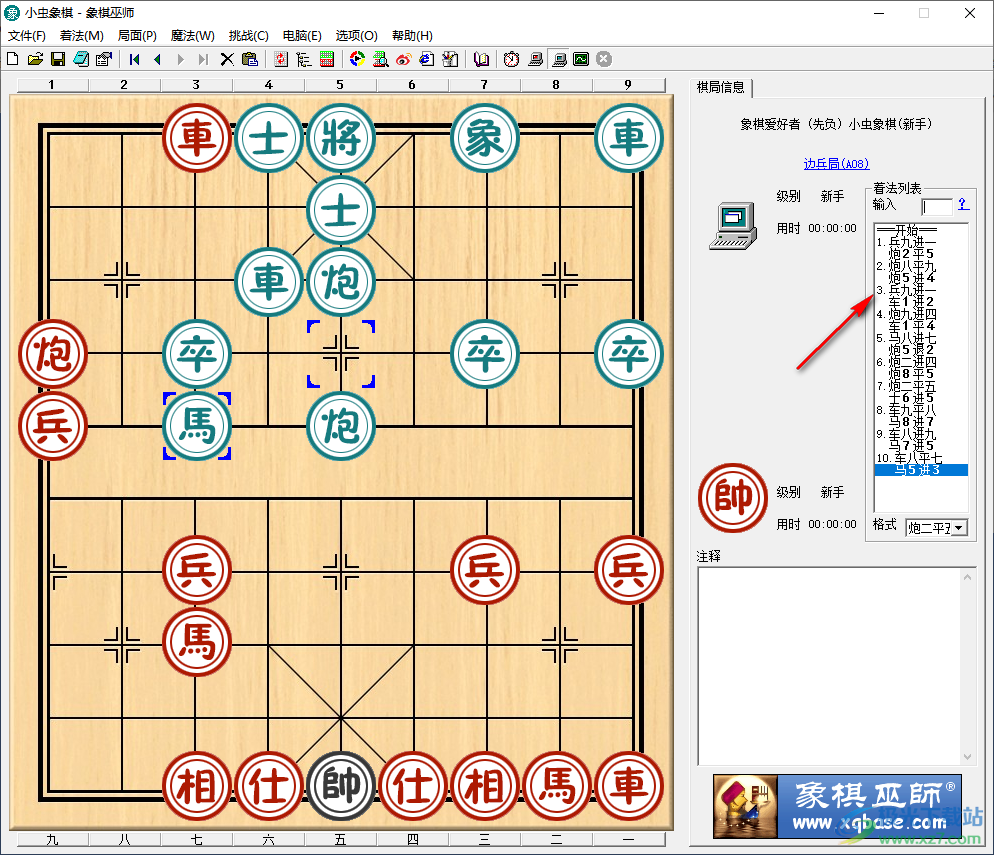Open the move tree icon

point(304,60)
